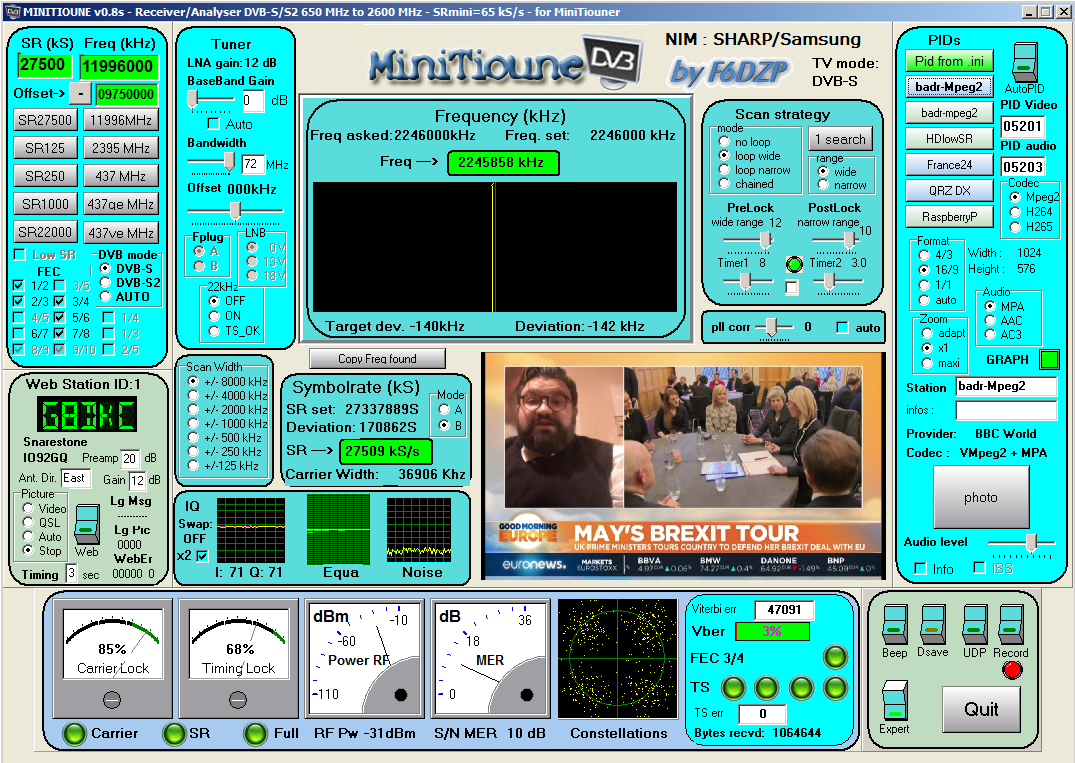Click the green LED between Timer1 and Timer2

click(793, 264)
